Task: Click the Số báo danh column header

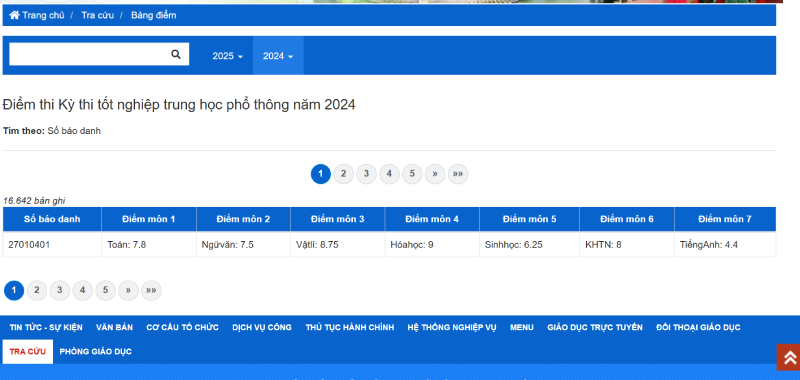Action: coord(52,219)
